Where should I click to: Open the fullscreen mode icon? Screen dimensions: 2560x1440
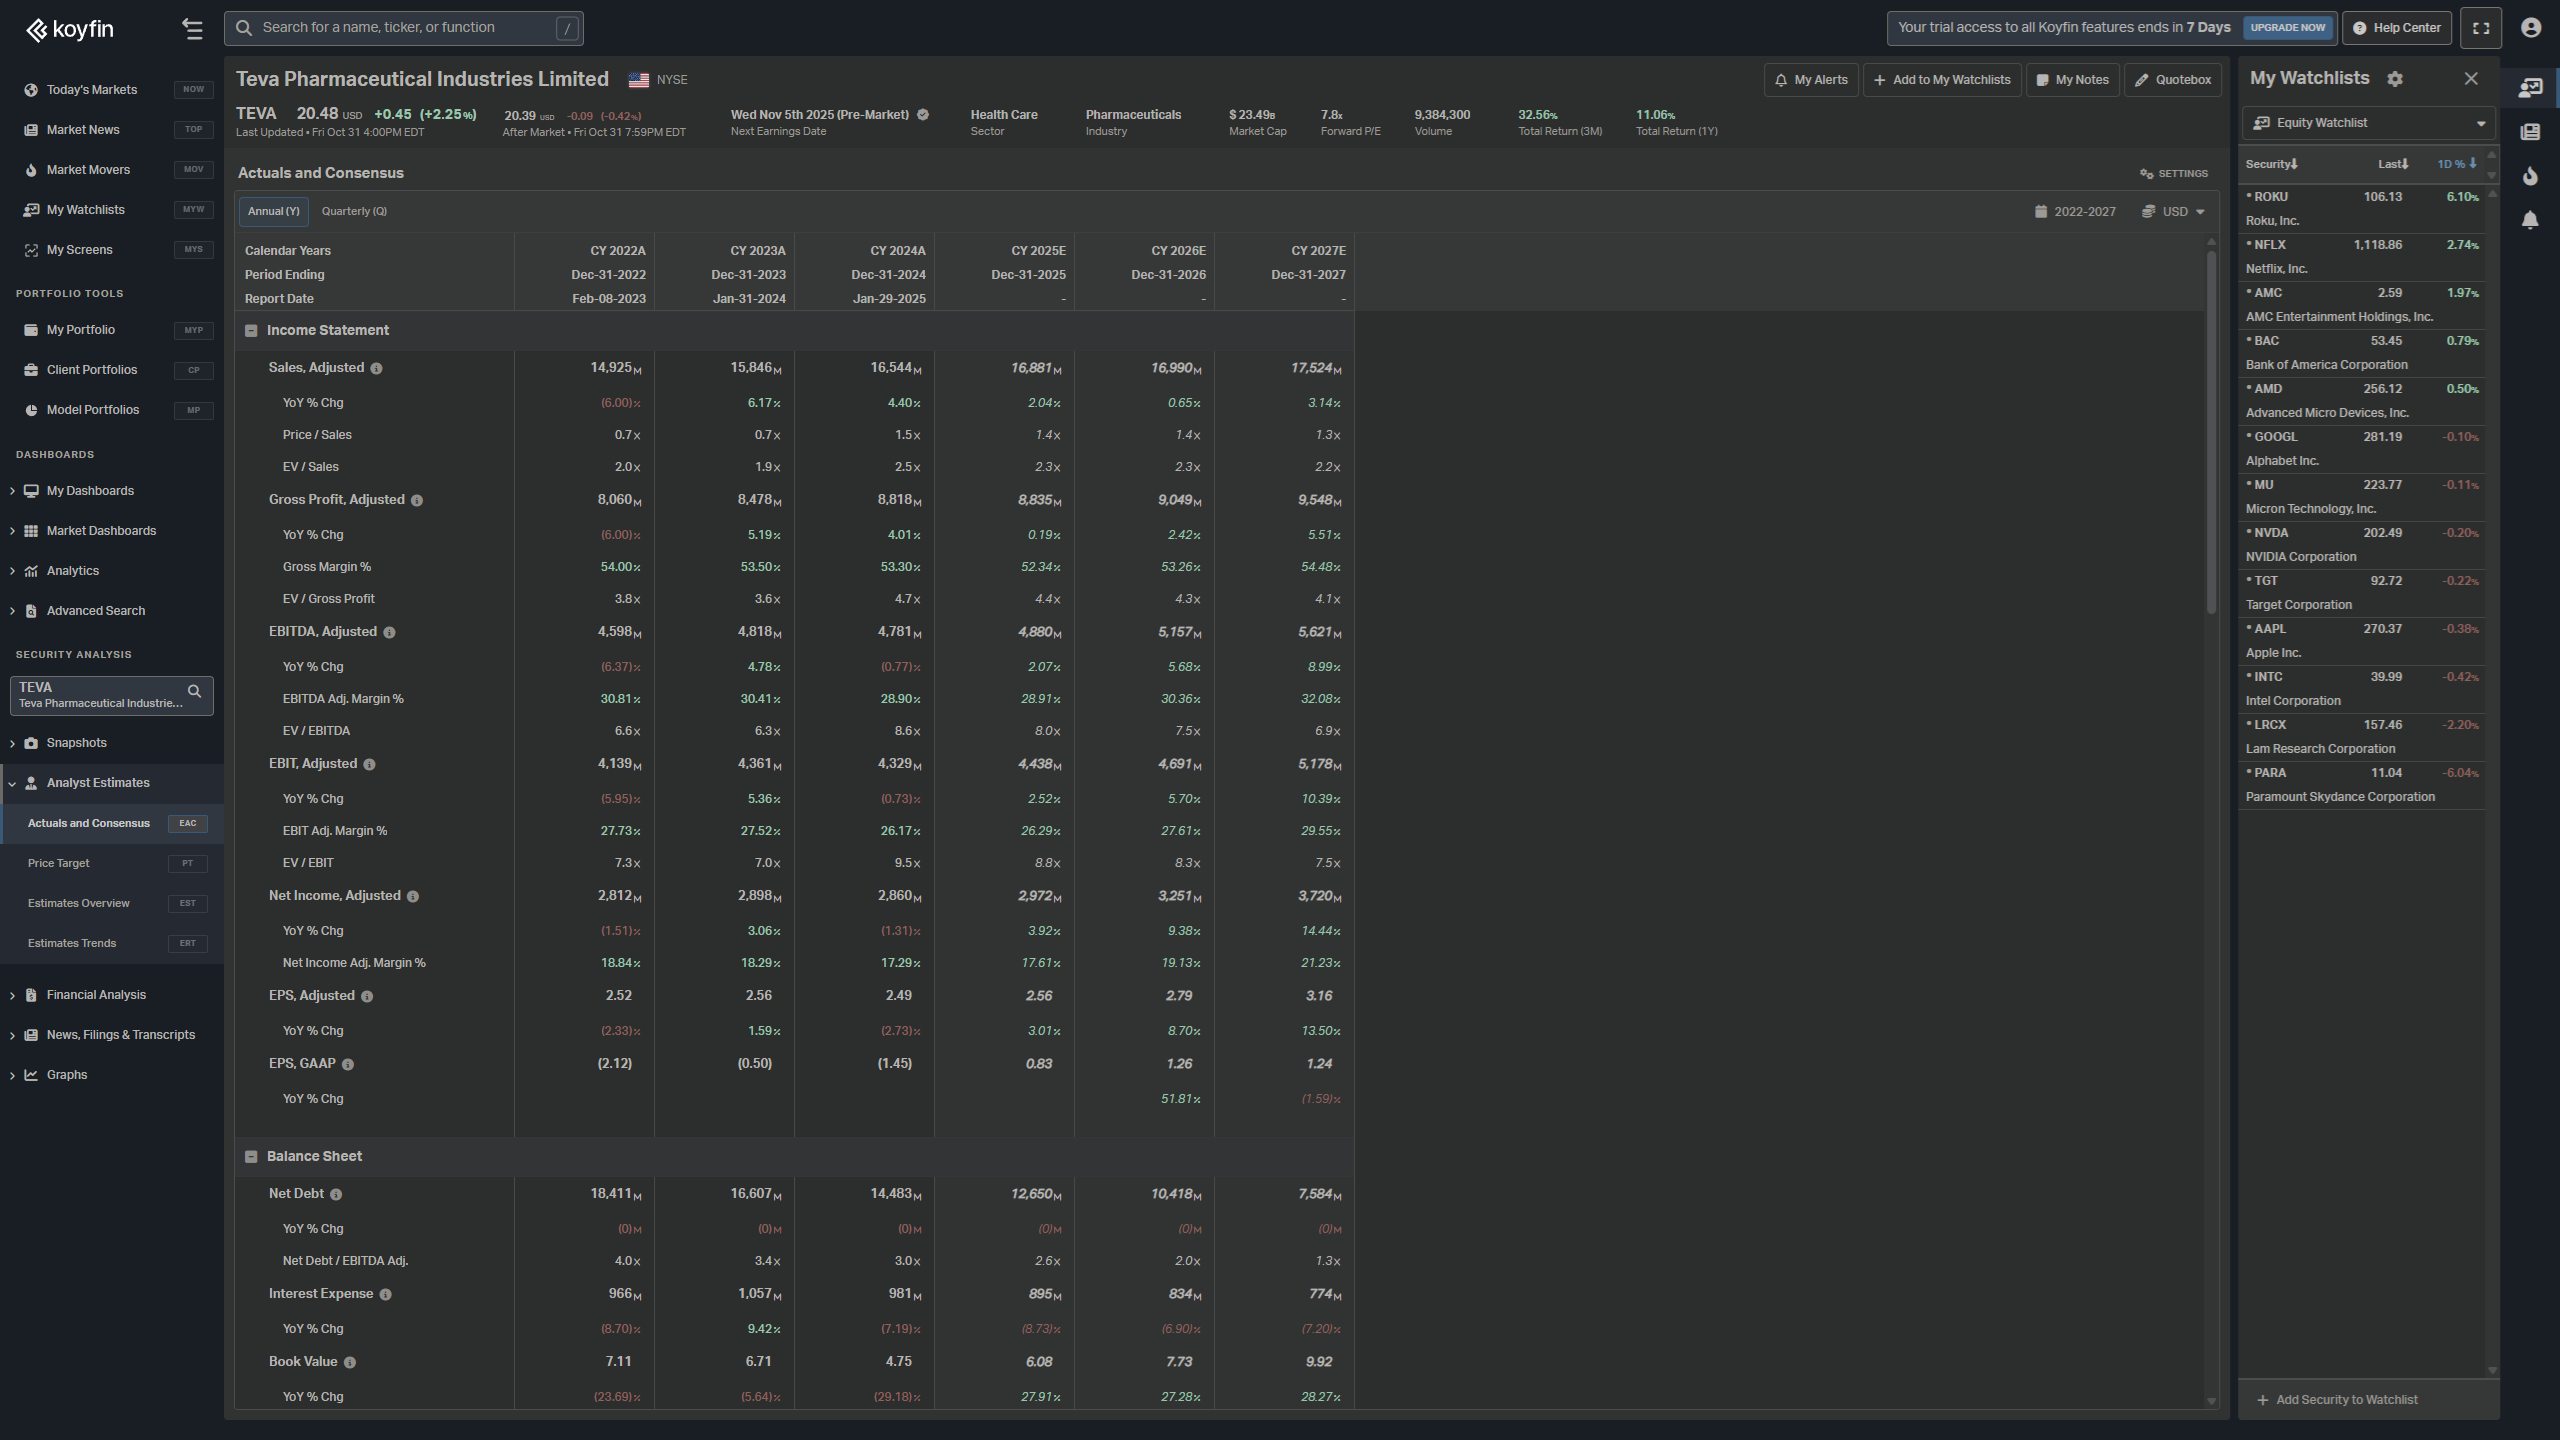tap(2481, 28)
